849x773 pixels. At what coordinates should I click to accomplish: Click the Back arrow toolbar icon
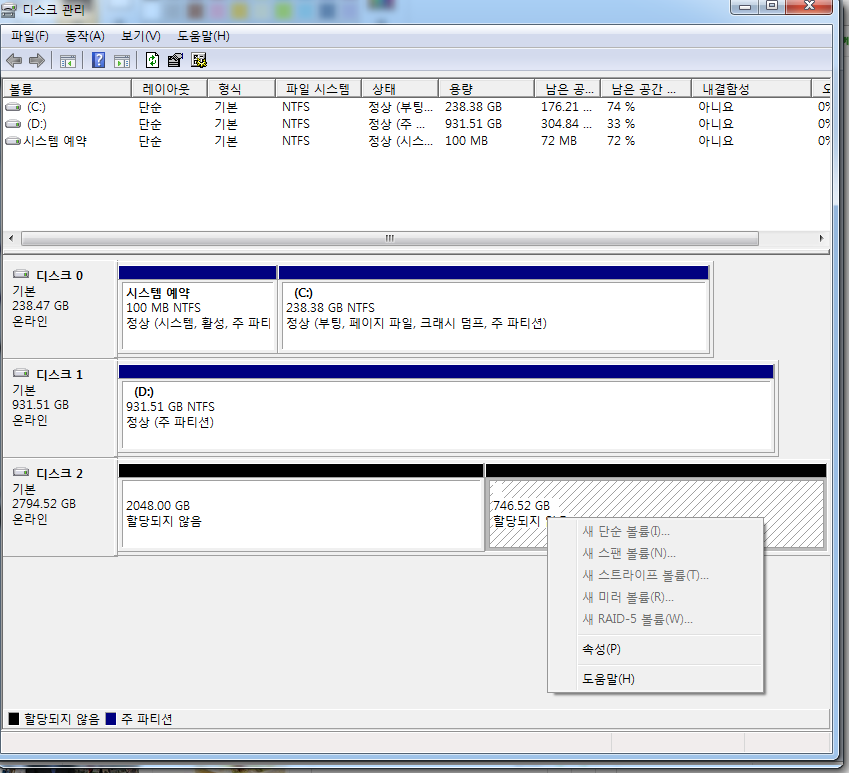click(x=14, y=60)
